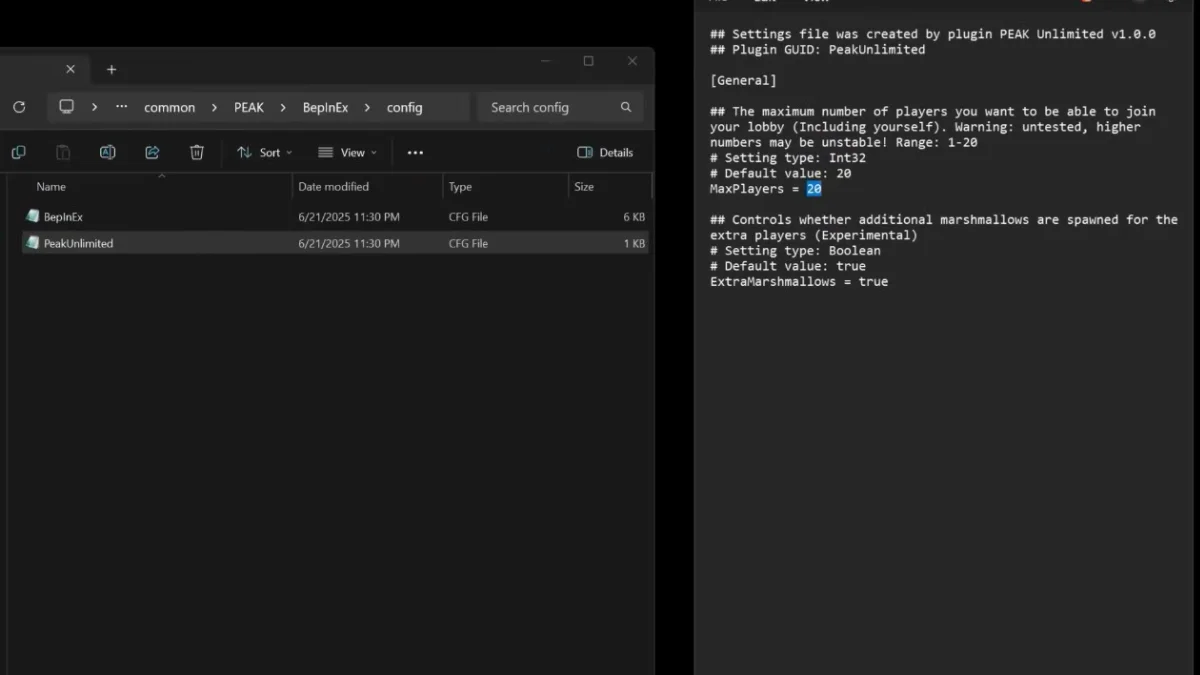Click the 6 KB size value
The image size is (1200, 675).
coord(635,216)
